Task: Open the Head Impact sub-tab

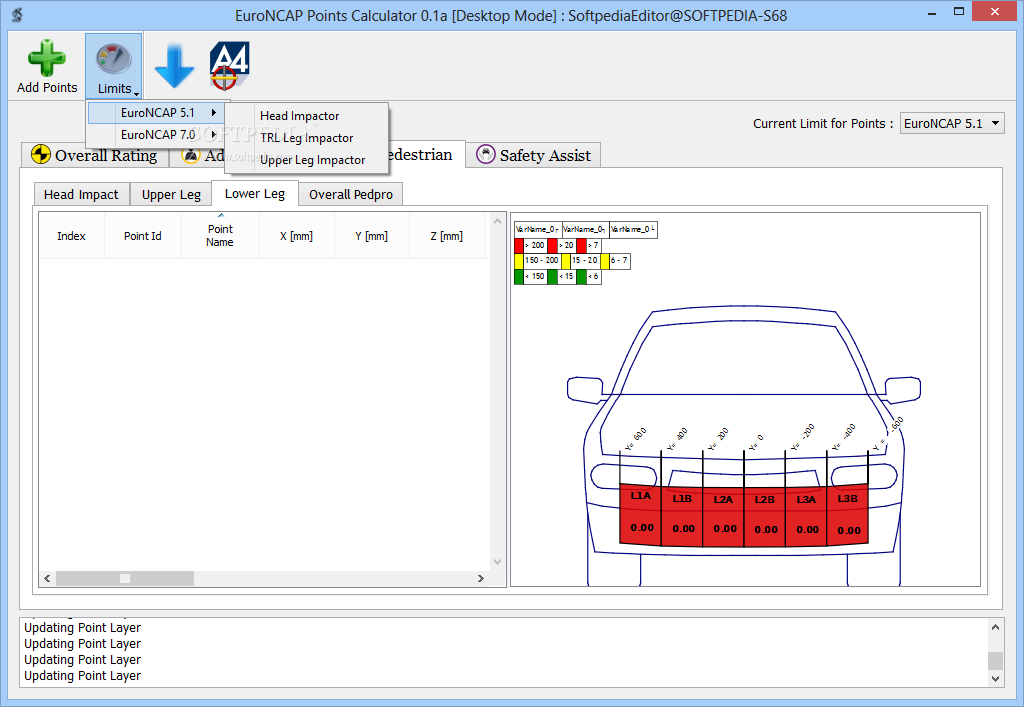Action: pos(81,195)
